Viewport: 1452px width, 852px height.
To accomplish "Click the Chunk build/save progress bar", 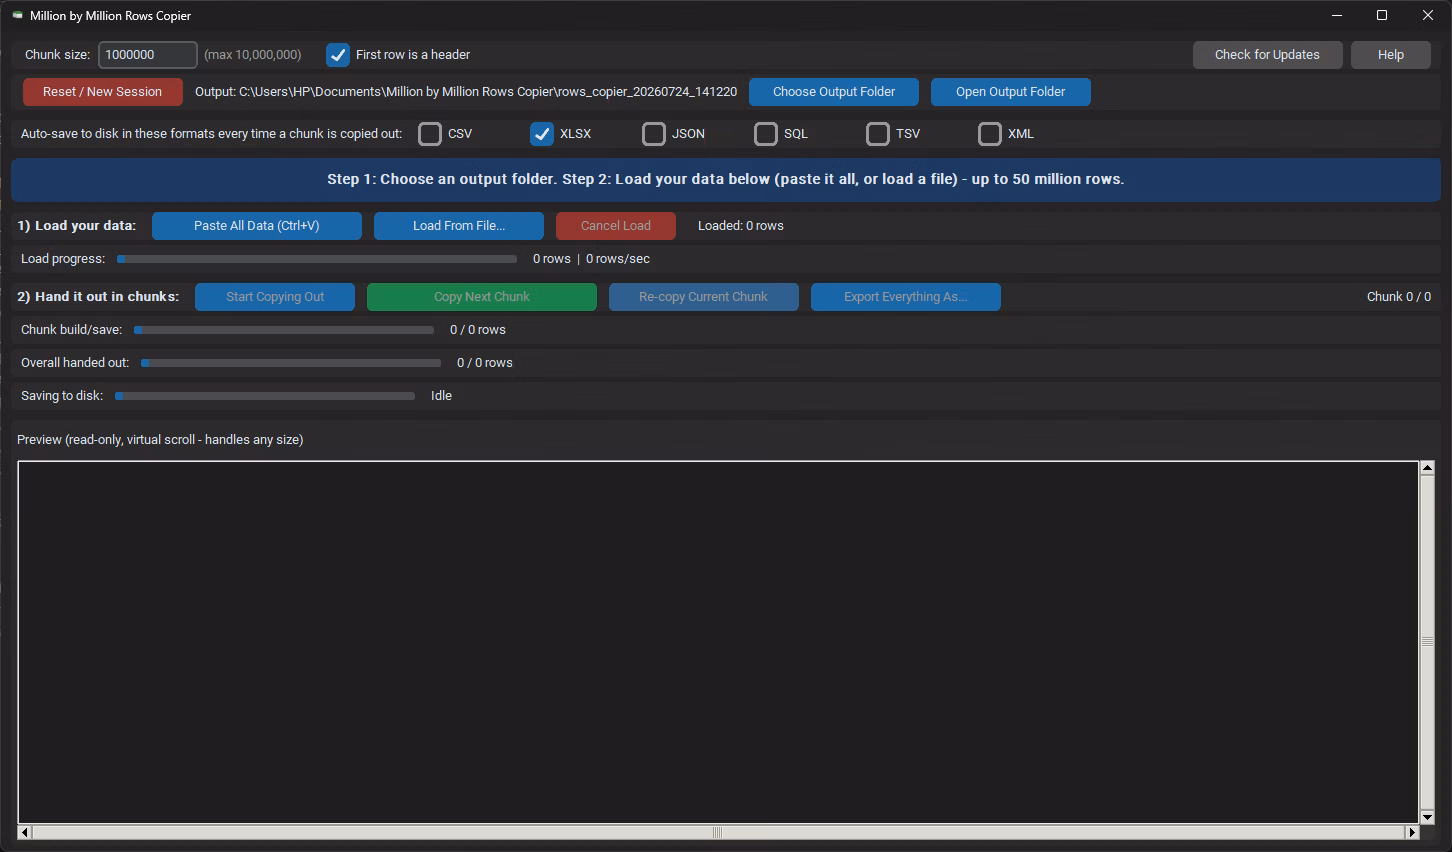I will (284, 330).
